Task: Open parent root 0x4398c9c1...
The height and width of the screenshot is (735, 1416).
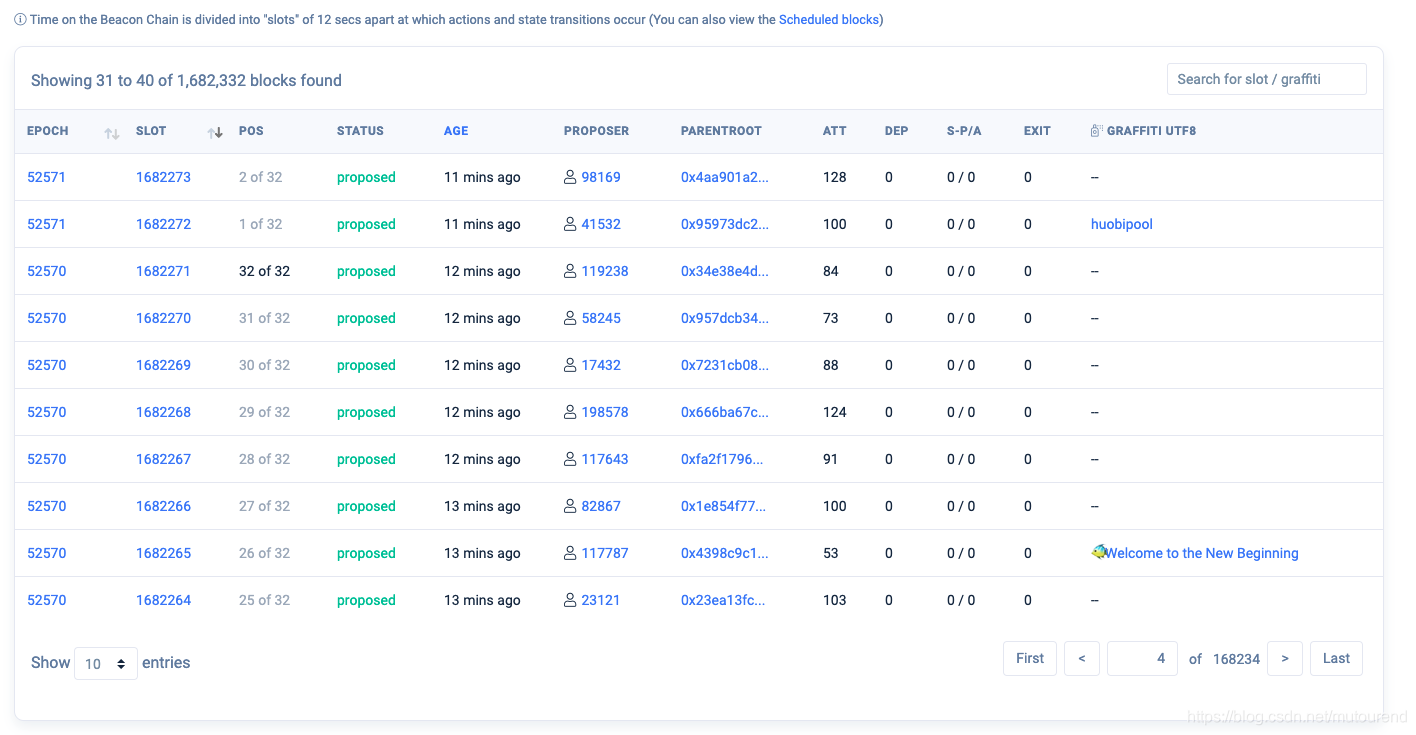Action: [x=725, y=553]
